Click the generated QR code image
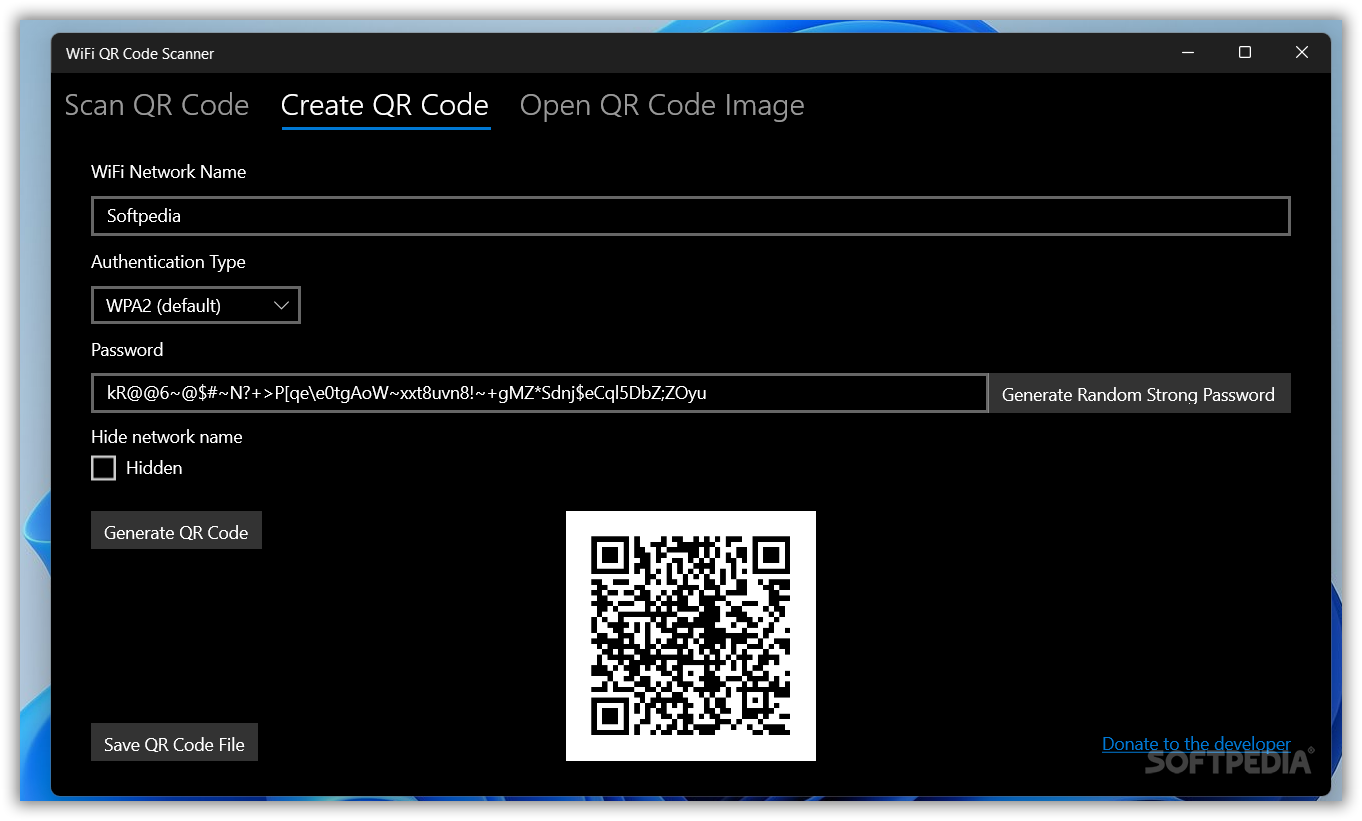This screenshot has height=821, width=1362. [691, 636]
